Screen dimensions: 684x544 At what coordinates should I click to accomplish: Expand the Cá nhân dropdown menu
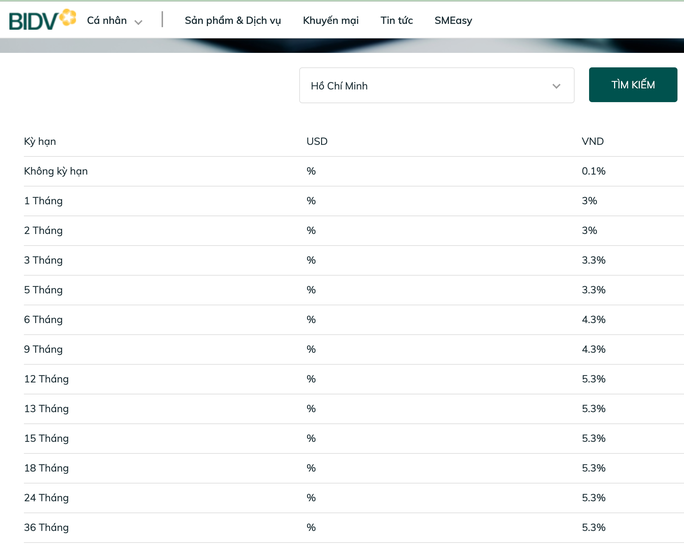point(114,20)
